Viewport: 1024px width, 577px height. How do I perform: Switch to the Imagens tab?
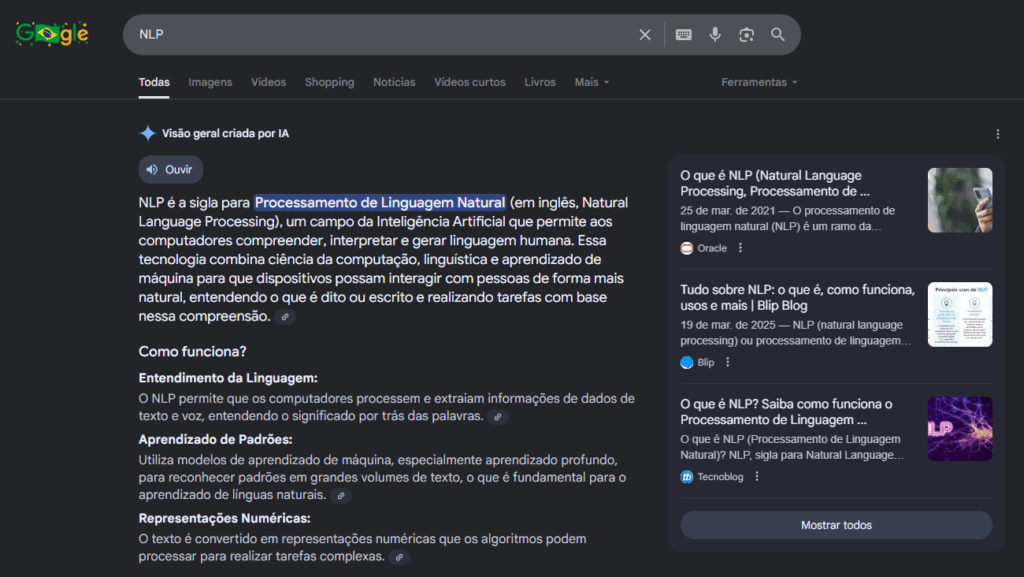210,82
